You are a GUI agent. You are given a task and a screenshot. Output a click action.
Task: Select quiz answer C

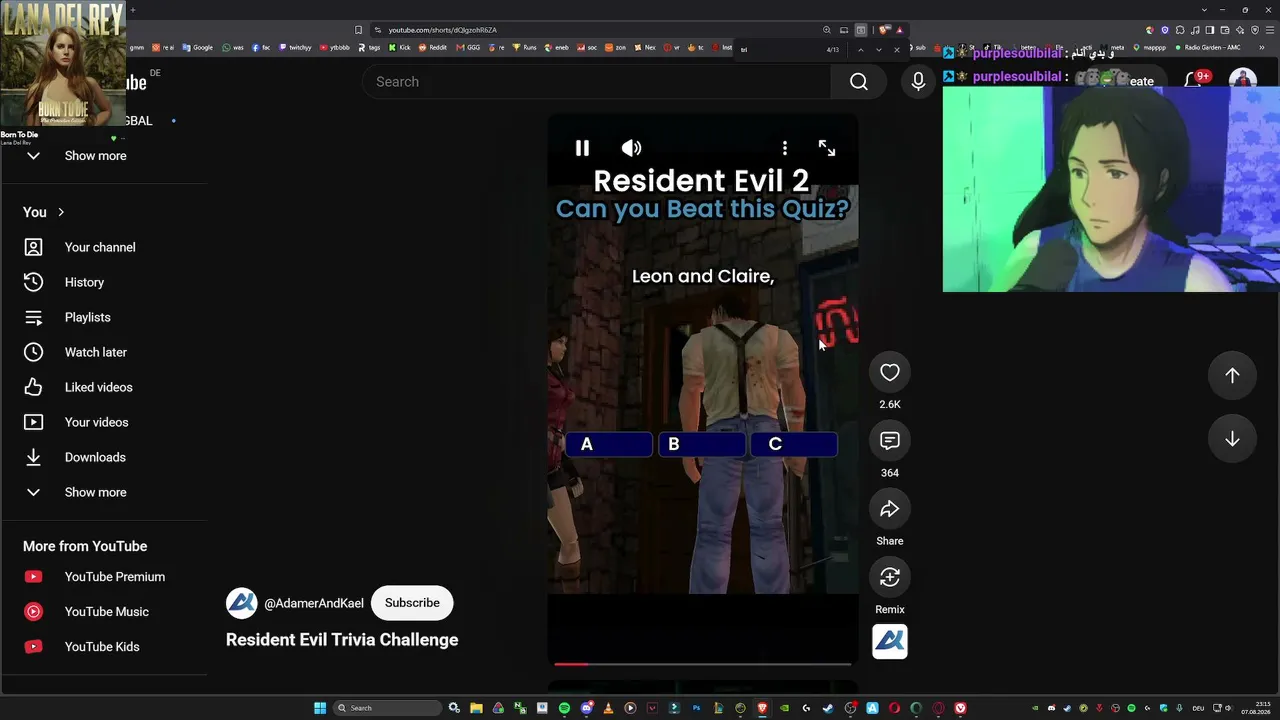point(794,444)
